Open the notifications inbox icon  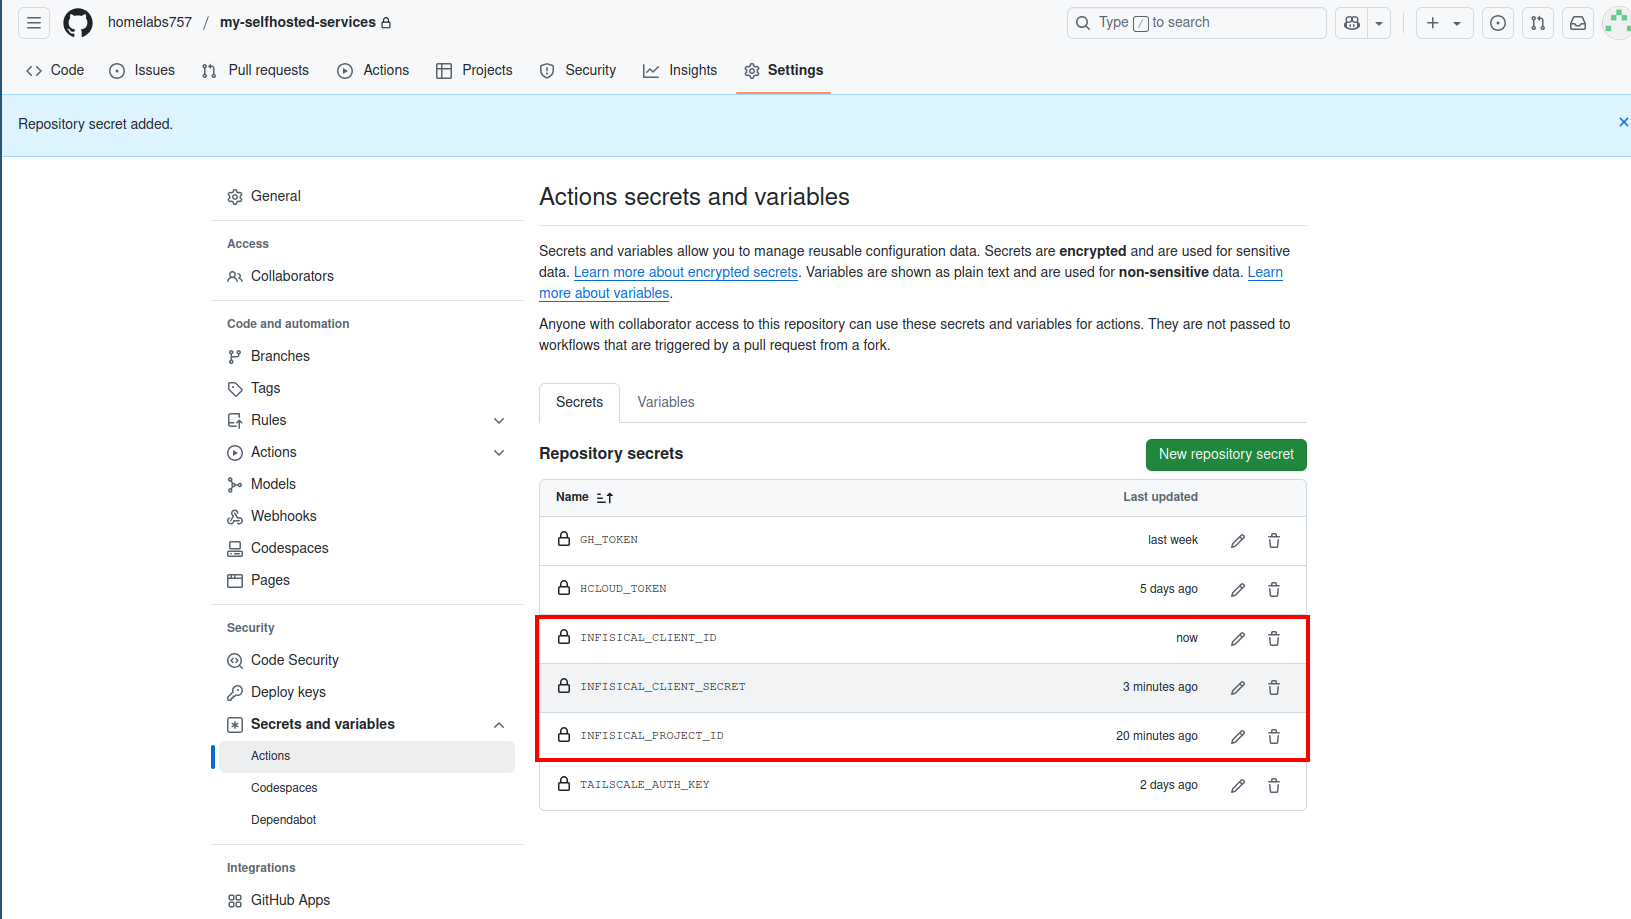[1578, 23]
